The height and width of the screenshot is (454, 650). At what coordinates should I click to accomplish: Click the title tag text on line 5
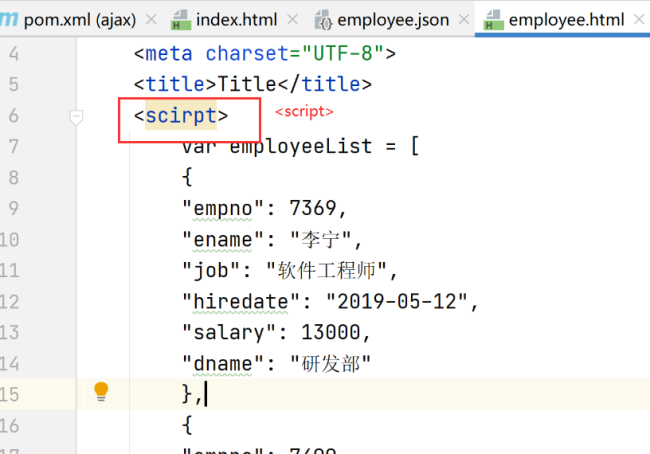[x=253, y=85]
